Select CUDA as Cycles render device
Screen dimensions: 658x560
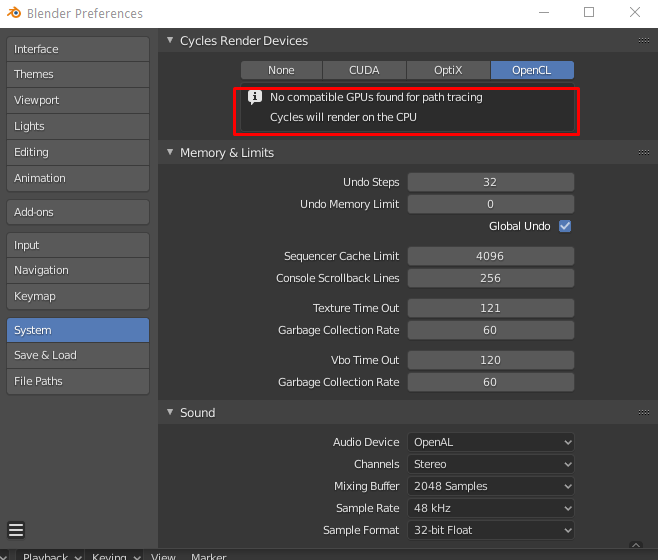pos(364,70)
